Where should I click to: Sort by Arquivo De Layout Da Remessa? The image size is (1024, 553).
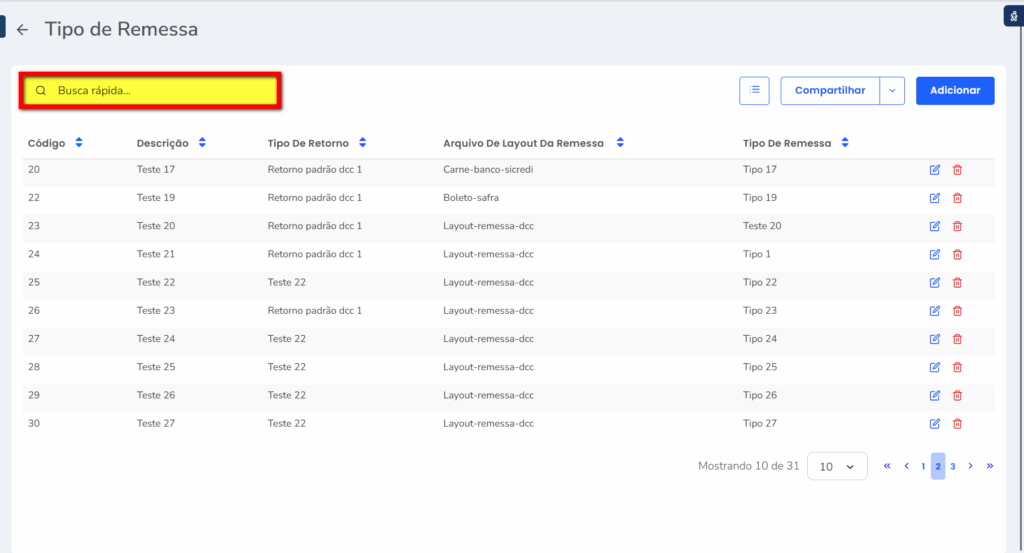(620, 143)
